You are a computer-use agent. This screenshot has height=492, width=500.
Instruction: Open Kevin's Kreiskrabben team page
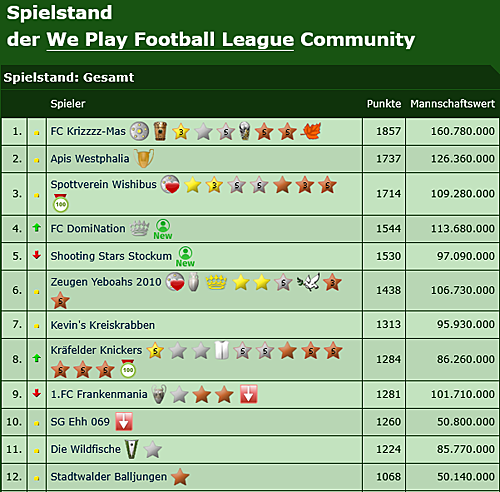(103, 325)
